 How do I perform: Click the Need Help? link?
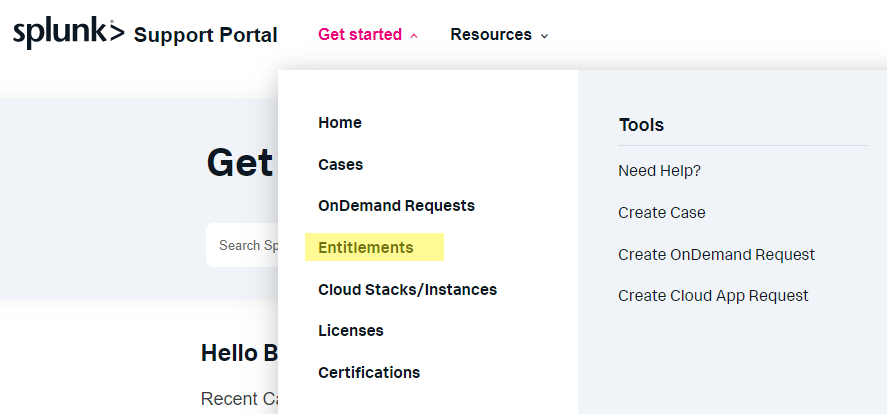point(660,171)
